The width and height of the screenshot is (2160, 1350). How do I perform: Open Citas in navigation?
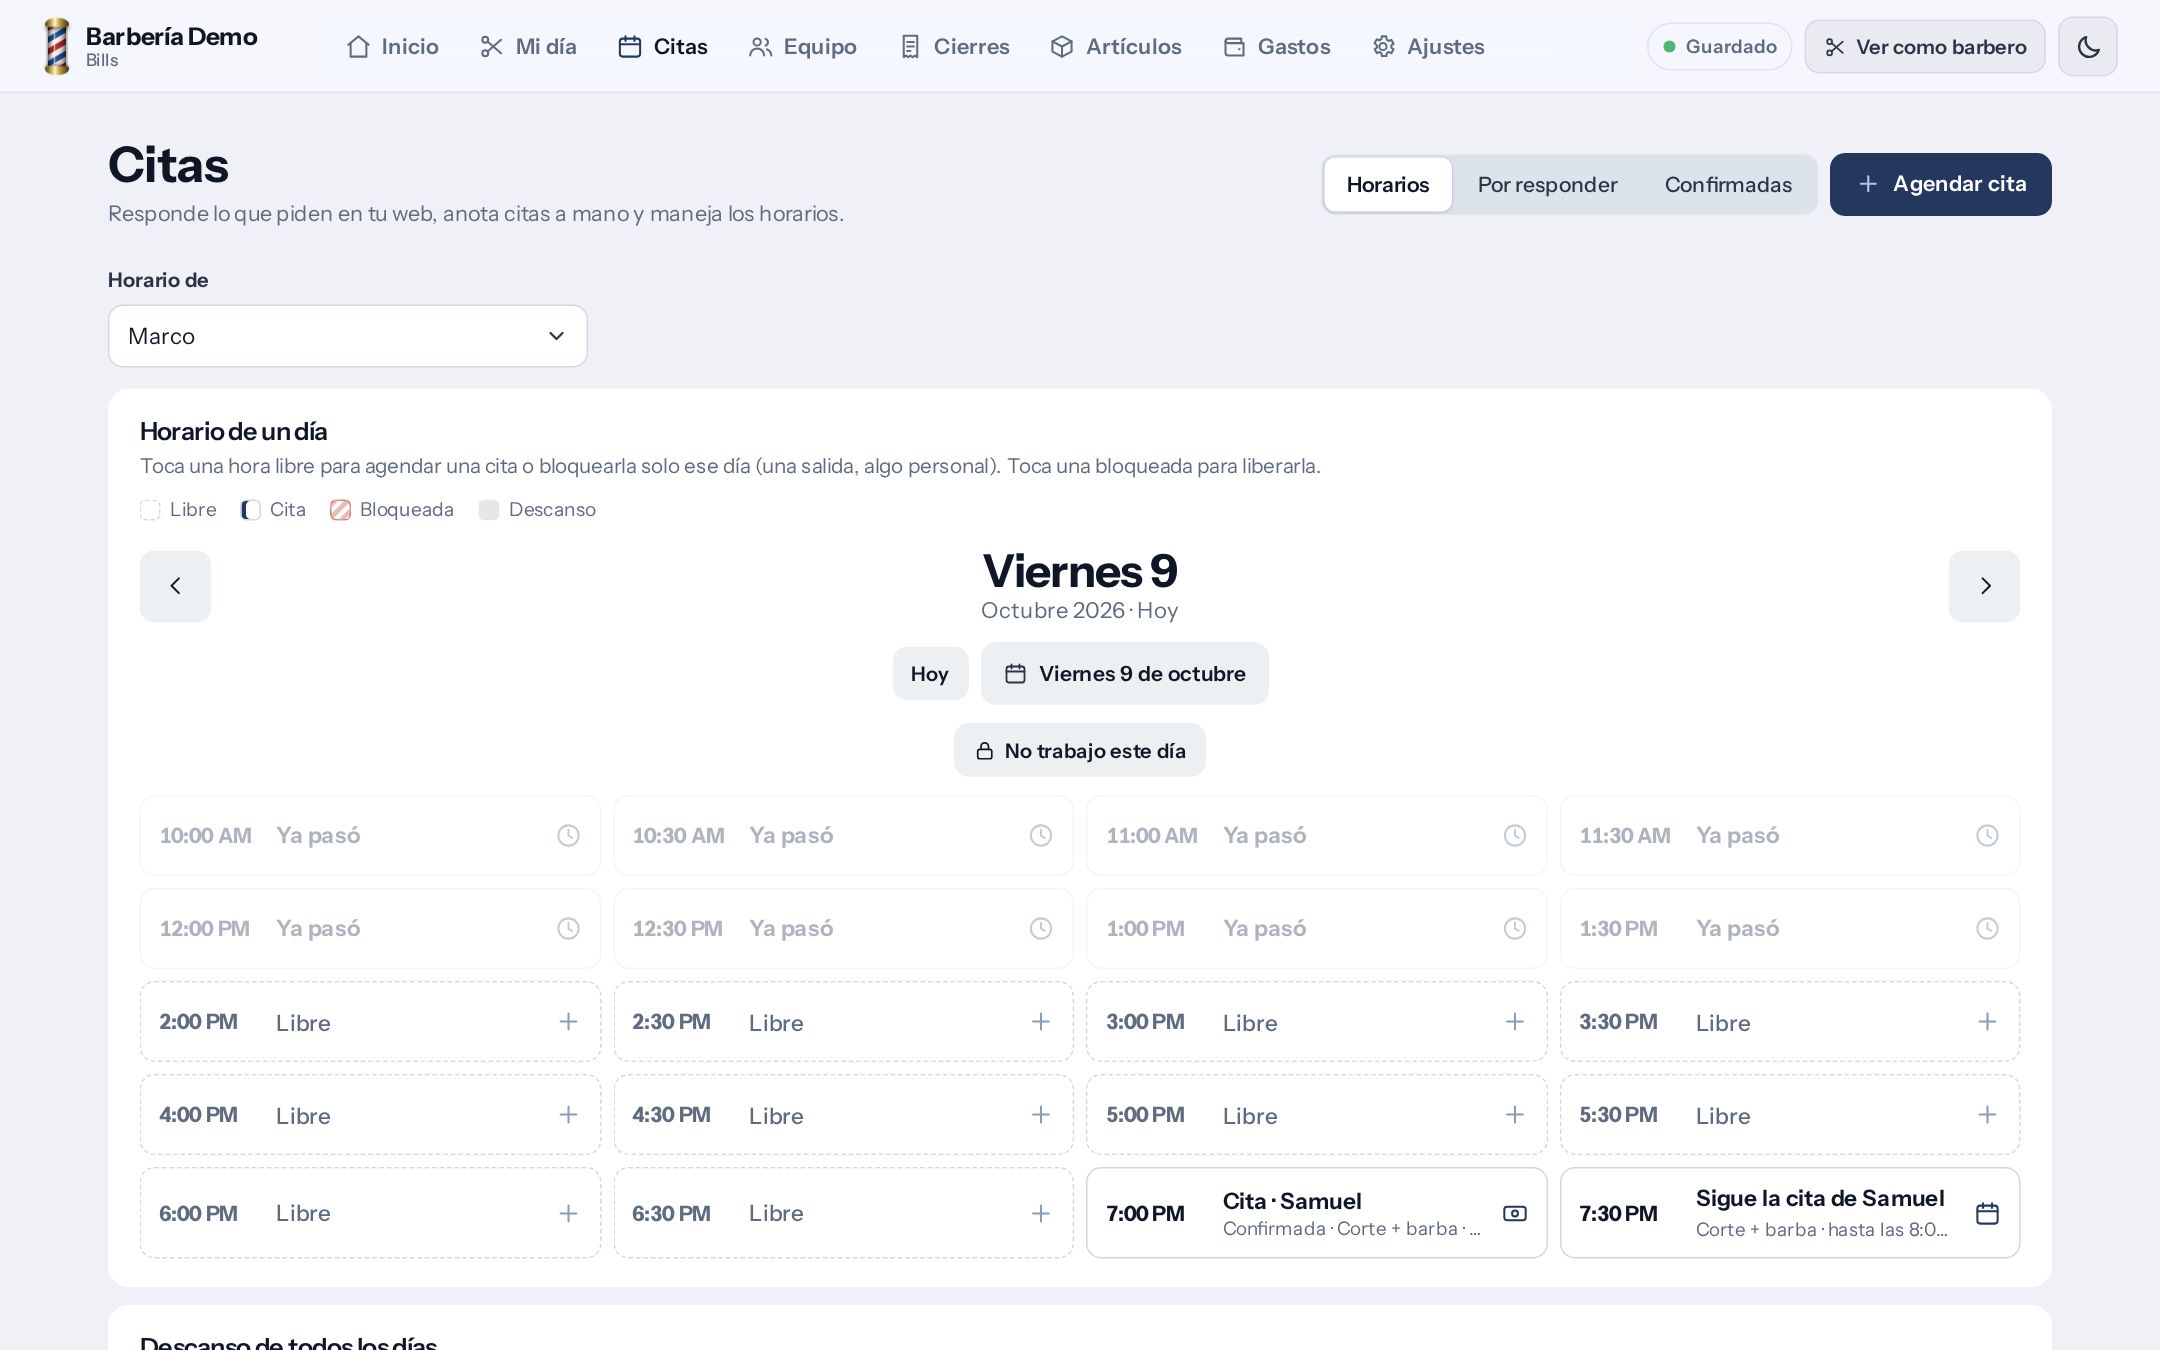[x=662, y=47]
